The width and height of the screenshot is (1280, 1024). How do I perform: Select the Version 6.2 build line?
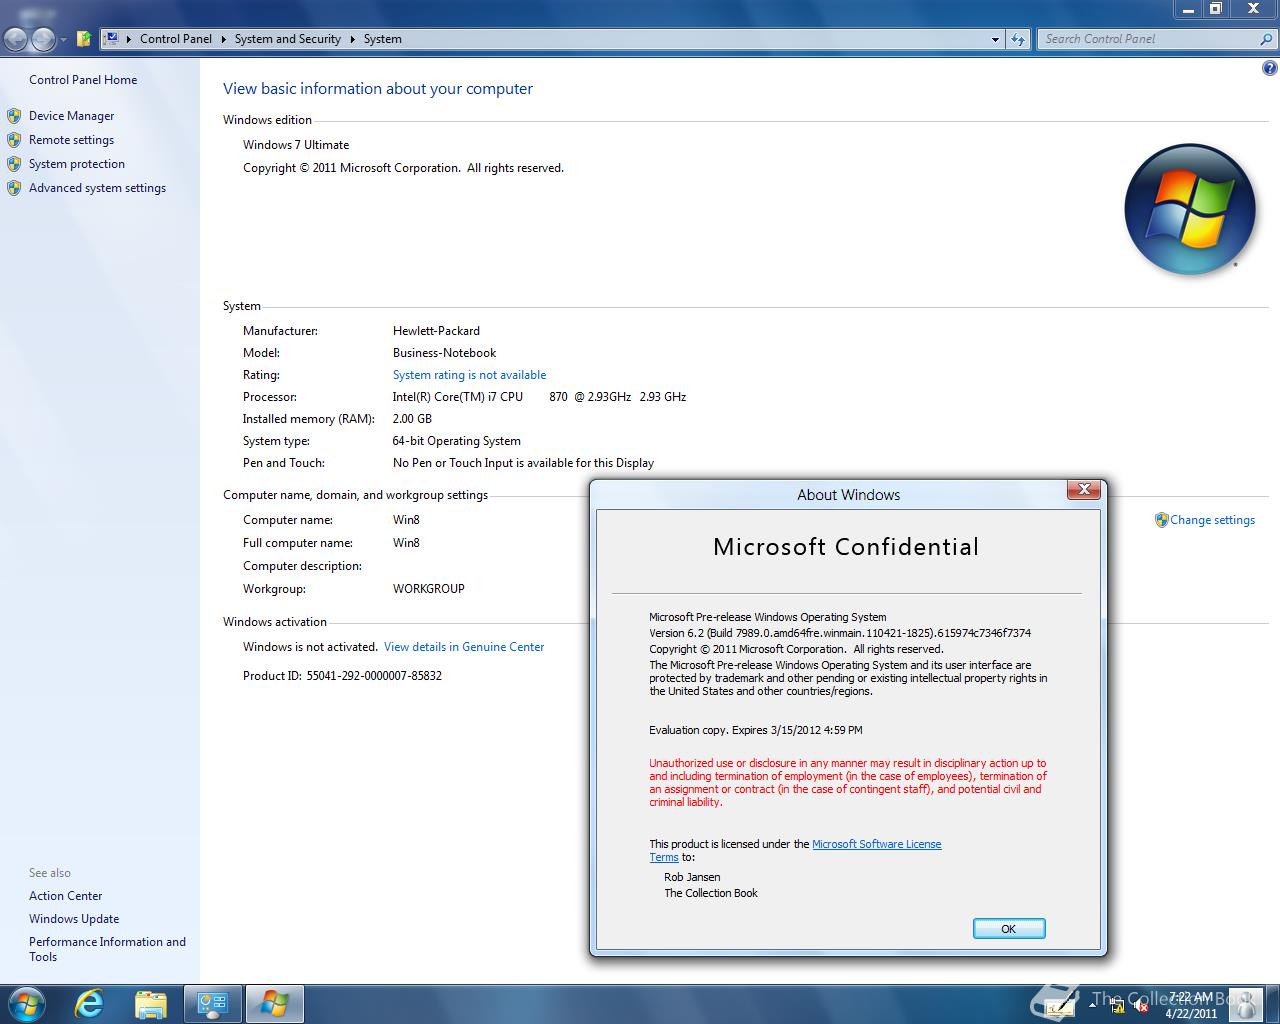[840, 633]
